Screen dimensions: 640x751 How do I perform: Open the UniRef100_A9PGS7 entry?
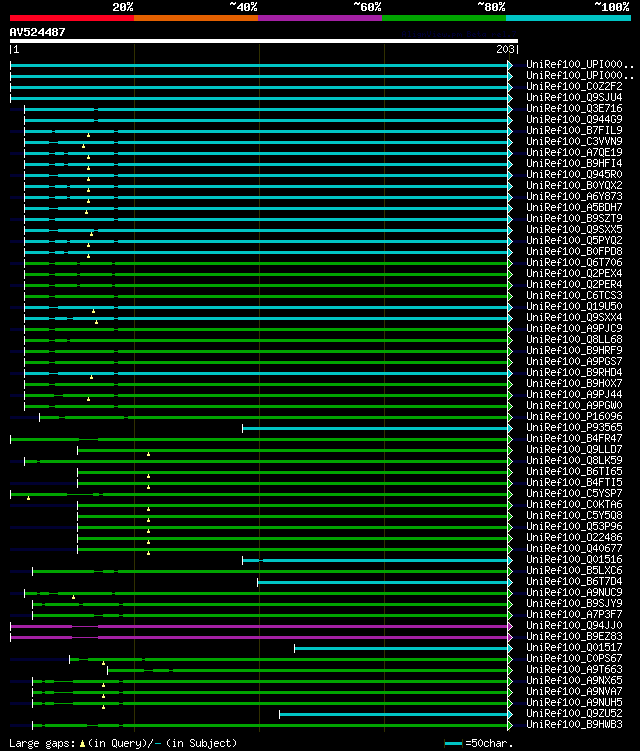[574, 362]
